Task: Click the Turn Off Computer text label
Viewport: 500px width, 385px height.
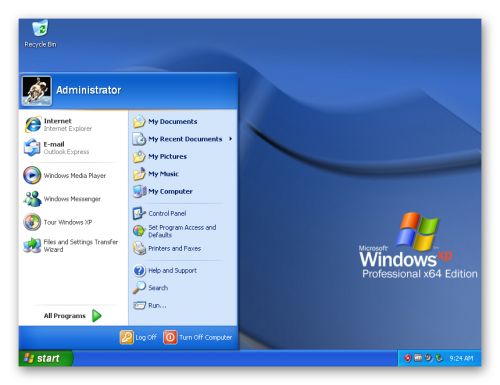Action: [205, 337]
